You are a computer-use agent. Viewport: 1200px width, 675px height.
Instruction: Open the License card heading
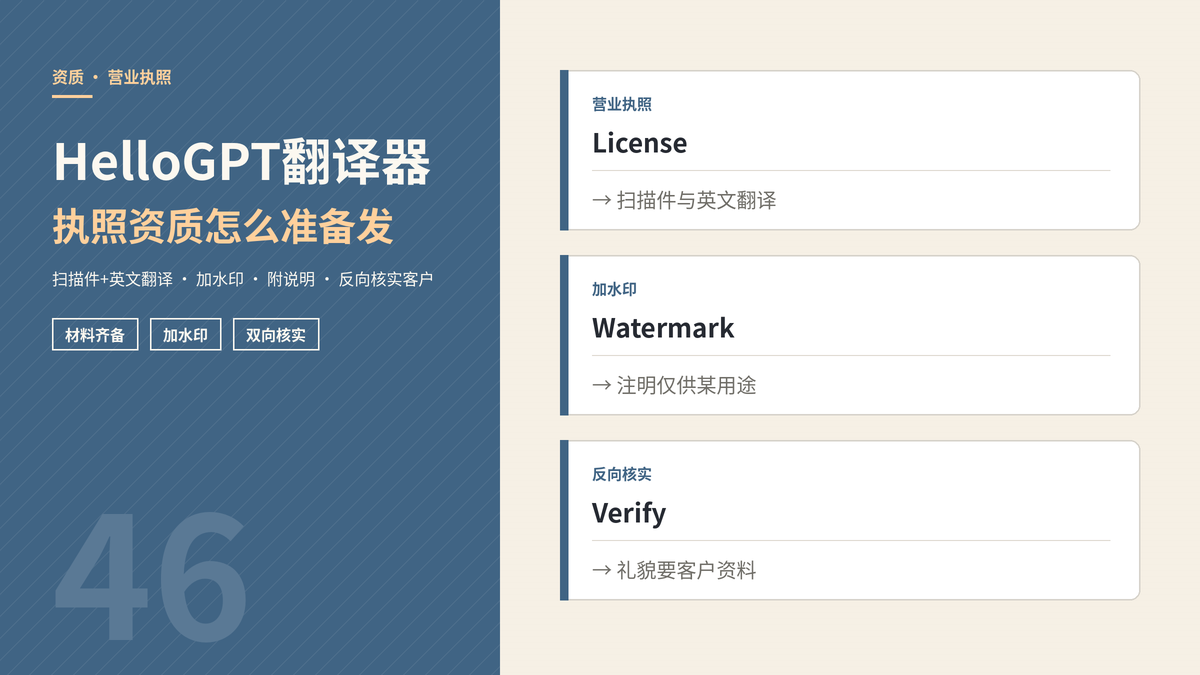[x=639, y=143]
